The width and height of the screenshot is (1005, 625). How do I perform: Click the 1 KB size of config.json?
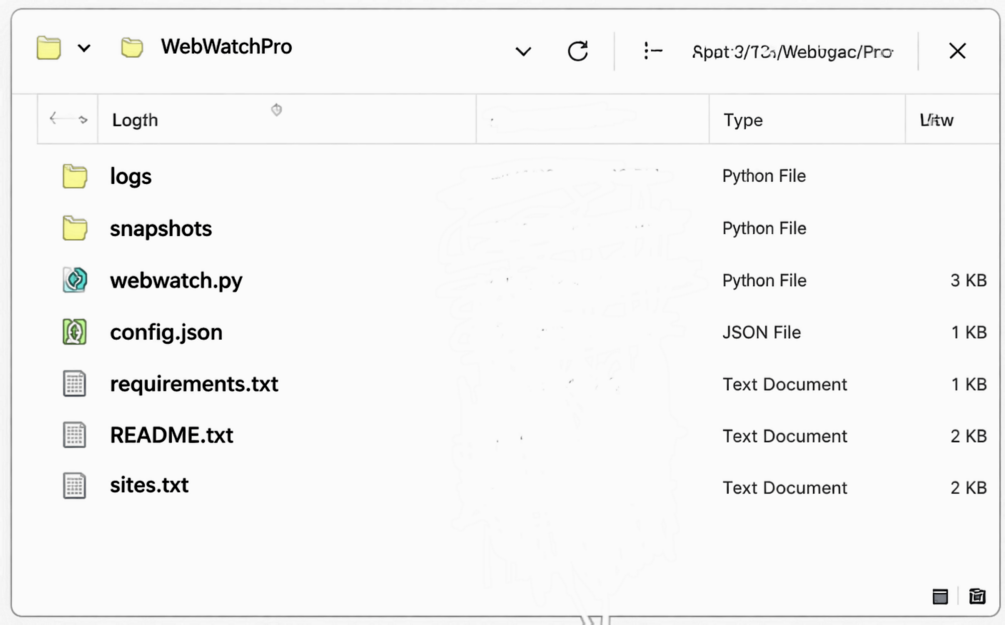[968, 333]
